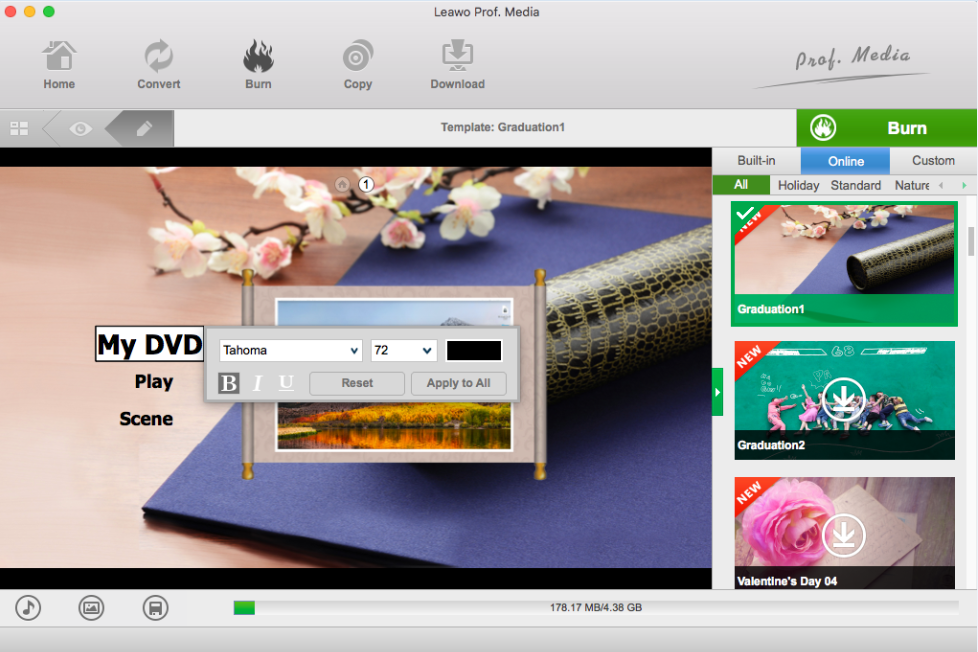Add background image with picture icon

pyautogui.click(x=91, y=608)
